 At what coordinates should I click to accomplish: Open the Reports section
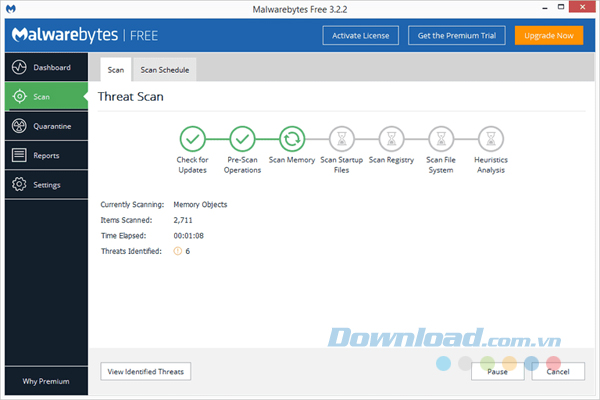46,155
